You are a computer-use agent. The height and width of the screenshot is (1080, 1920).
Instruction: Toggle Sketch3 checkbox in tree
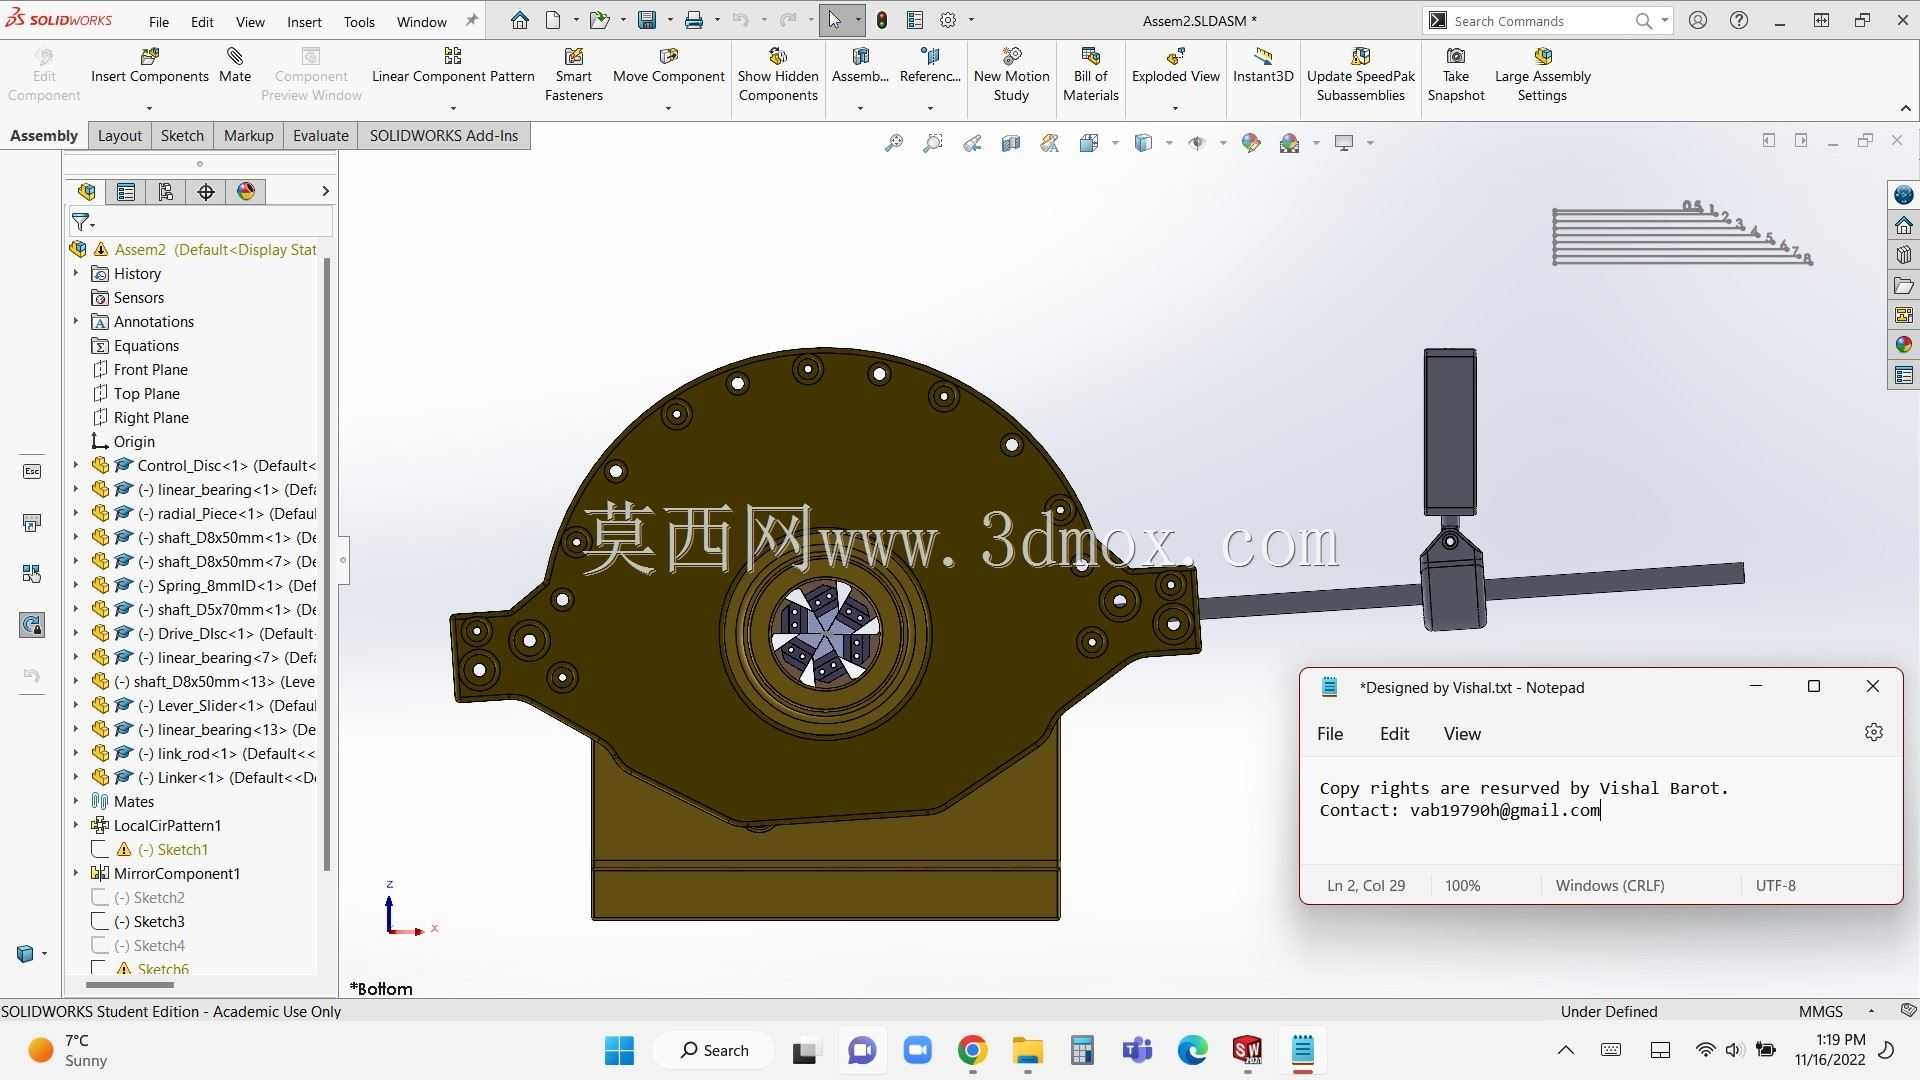tap(100, 921)
